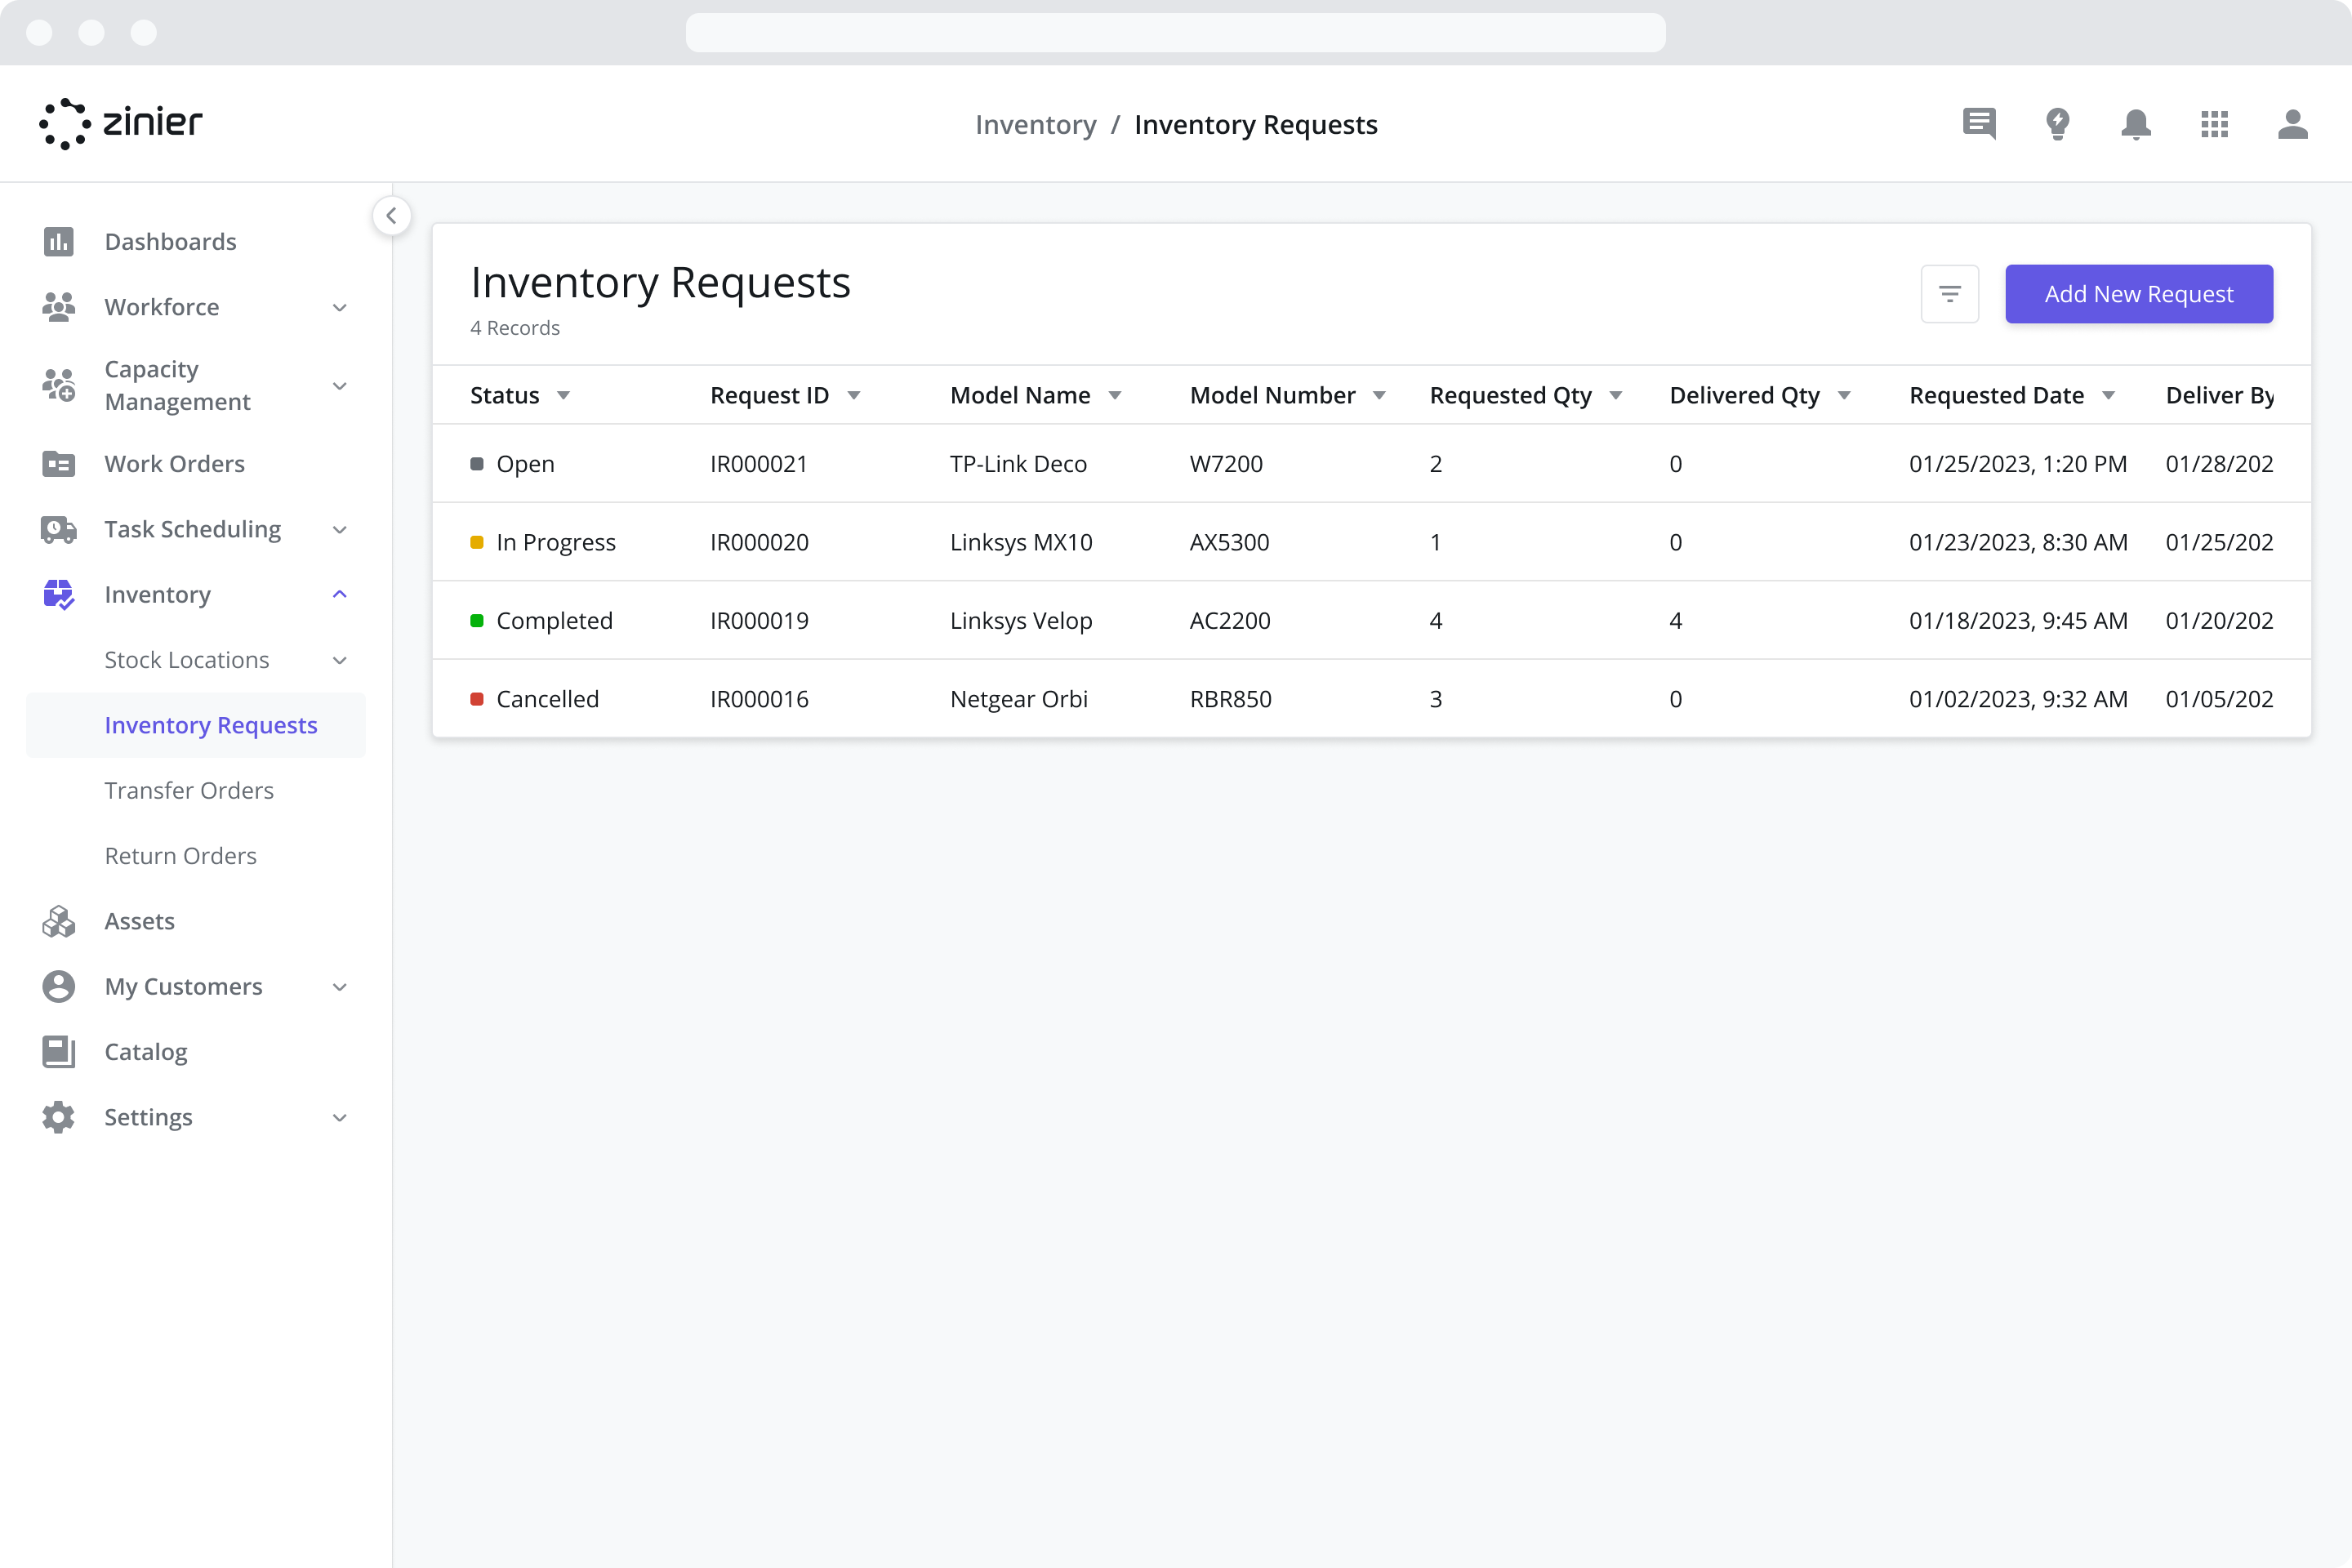Image resolution: width=2352 pixels, height=1568 pixels.
Task: Open Model Number column dropdown arrow
Action: (x=1379, y=396)
